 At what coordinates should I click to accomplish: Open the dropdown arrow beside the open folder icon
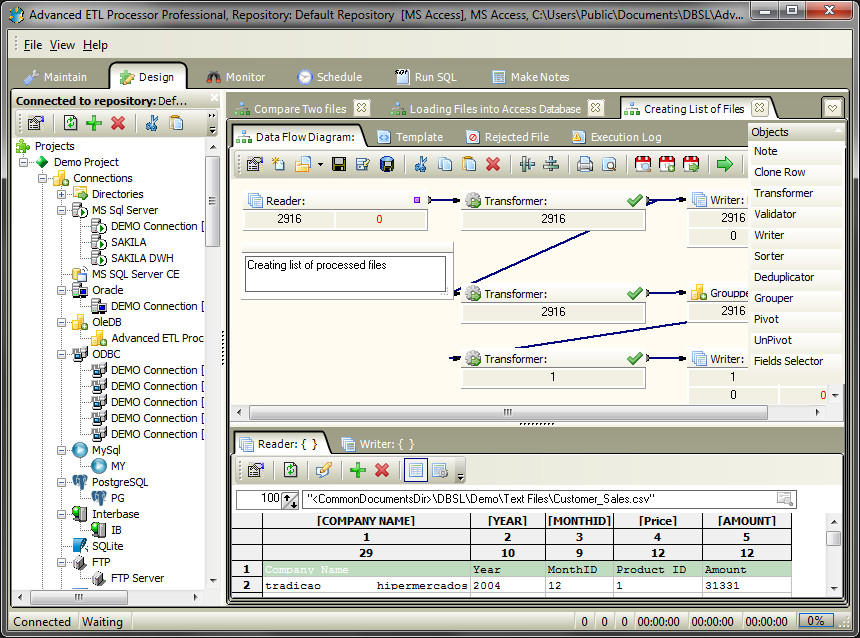[320, 164]
